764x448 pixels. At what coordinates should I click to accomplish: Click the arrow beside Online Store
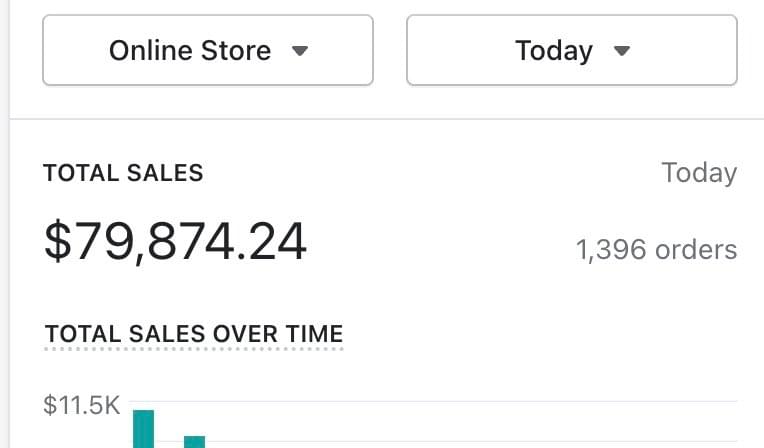coord(299,51)
